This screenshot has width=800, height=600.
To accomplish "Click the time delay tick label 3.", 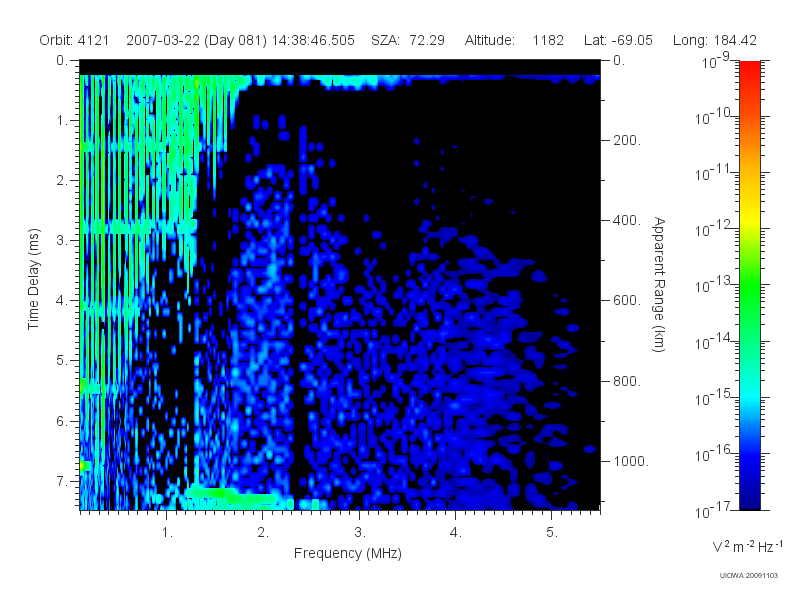I will click(62, 240).
